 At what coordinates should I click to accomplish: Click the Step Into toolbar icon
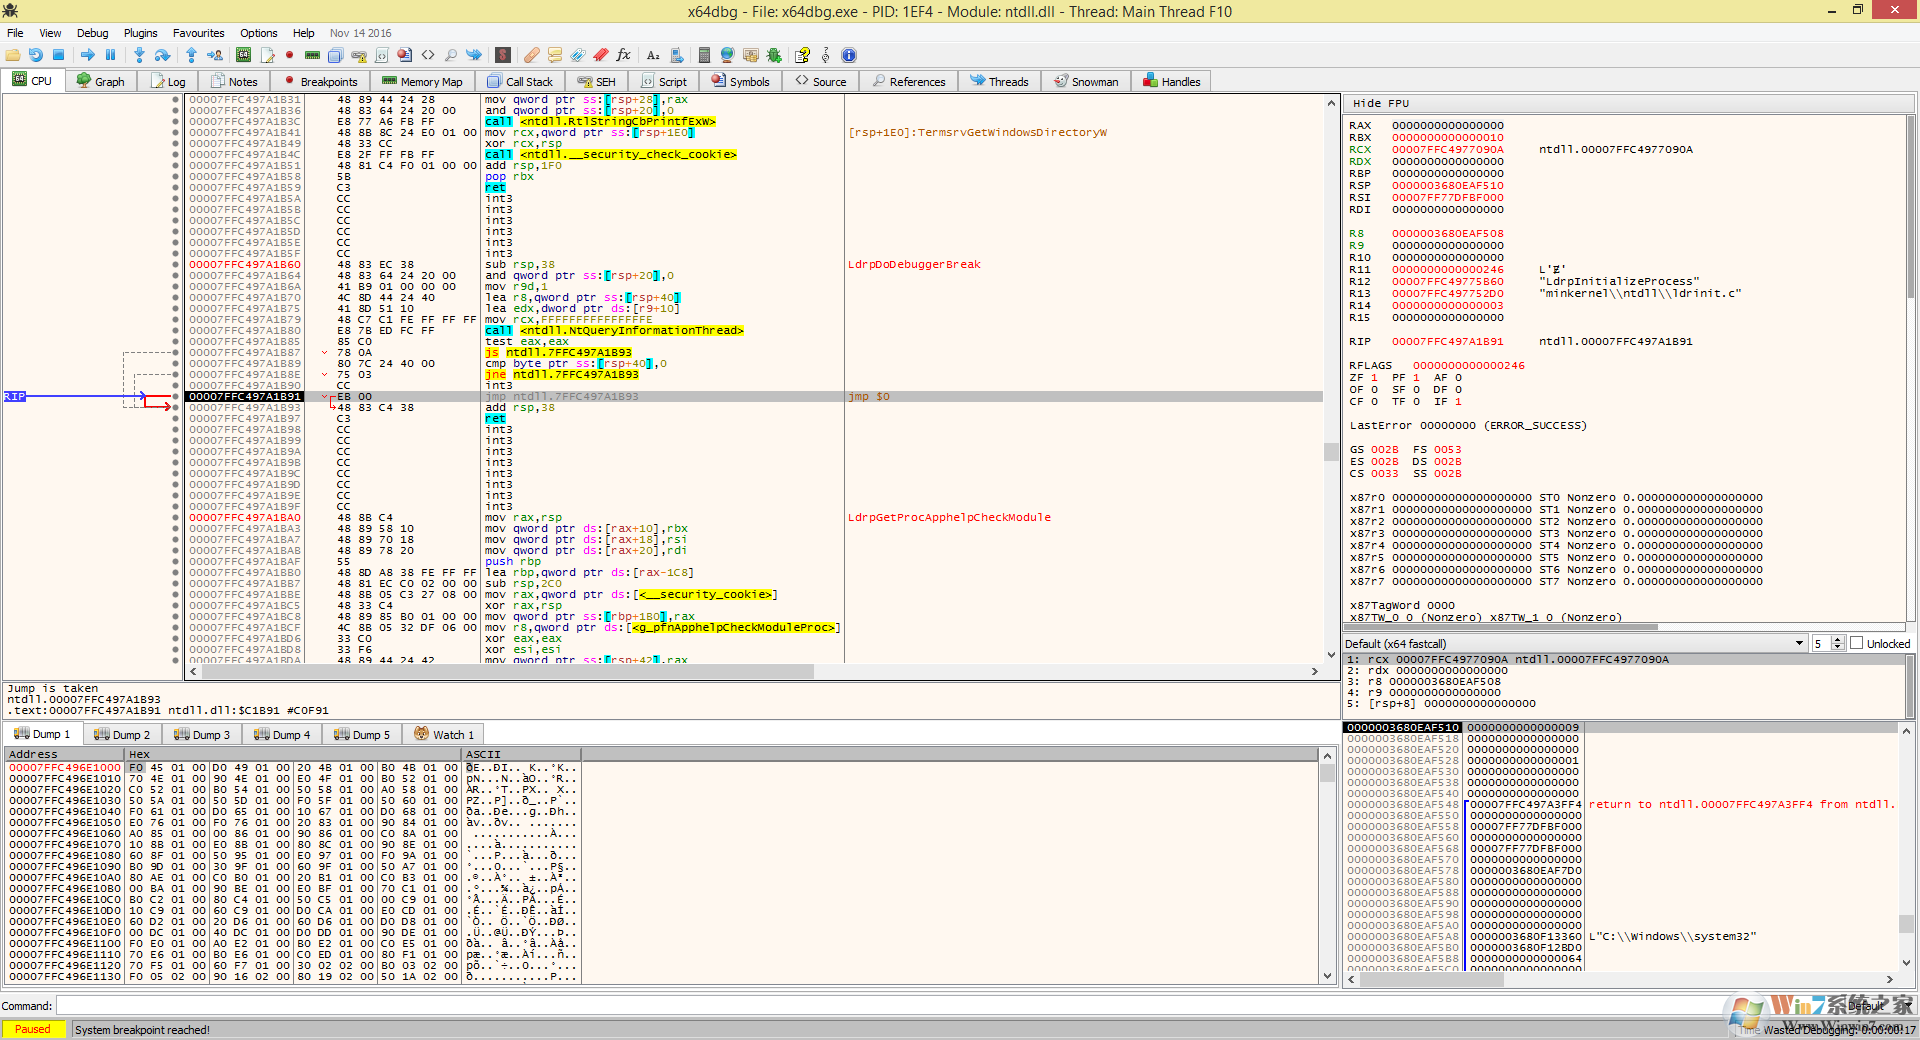[139, 55]
